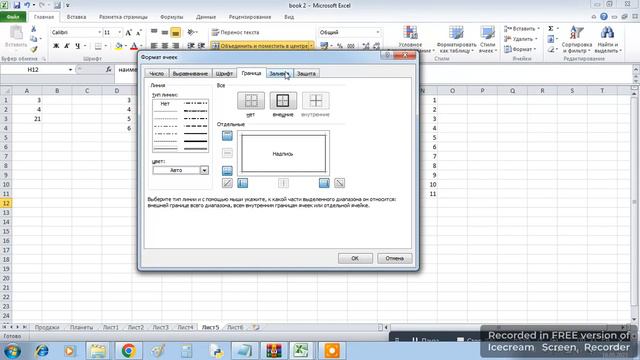Open the Формат cells dropdown in ribbon
Screen dimensions: 640x360
tap(520, 49)
